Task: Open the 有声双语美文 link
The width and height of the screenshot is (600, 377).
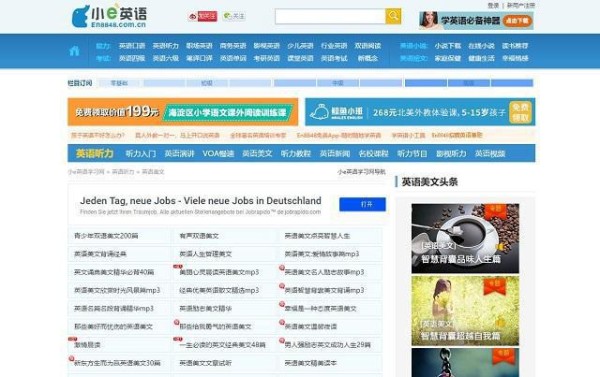Action: point(199,236)
